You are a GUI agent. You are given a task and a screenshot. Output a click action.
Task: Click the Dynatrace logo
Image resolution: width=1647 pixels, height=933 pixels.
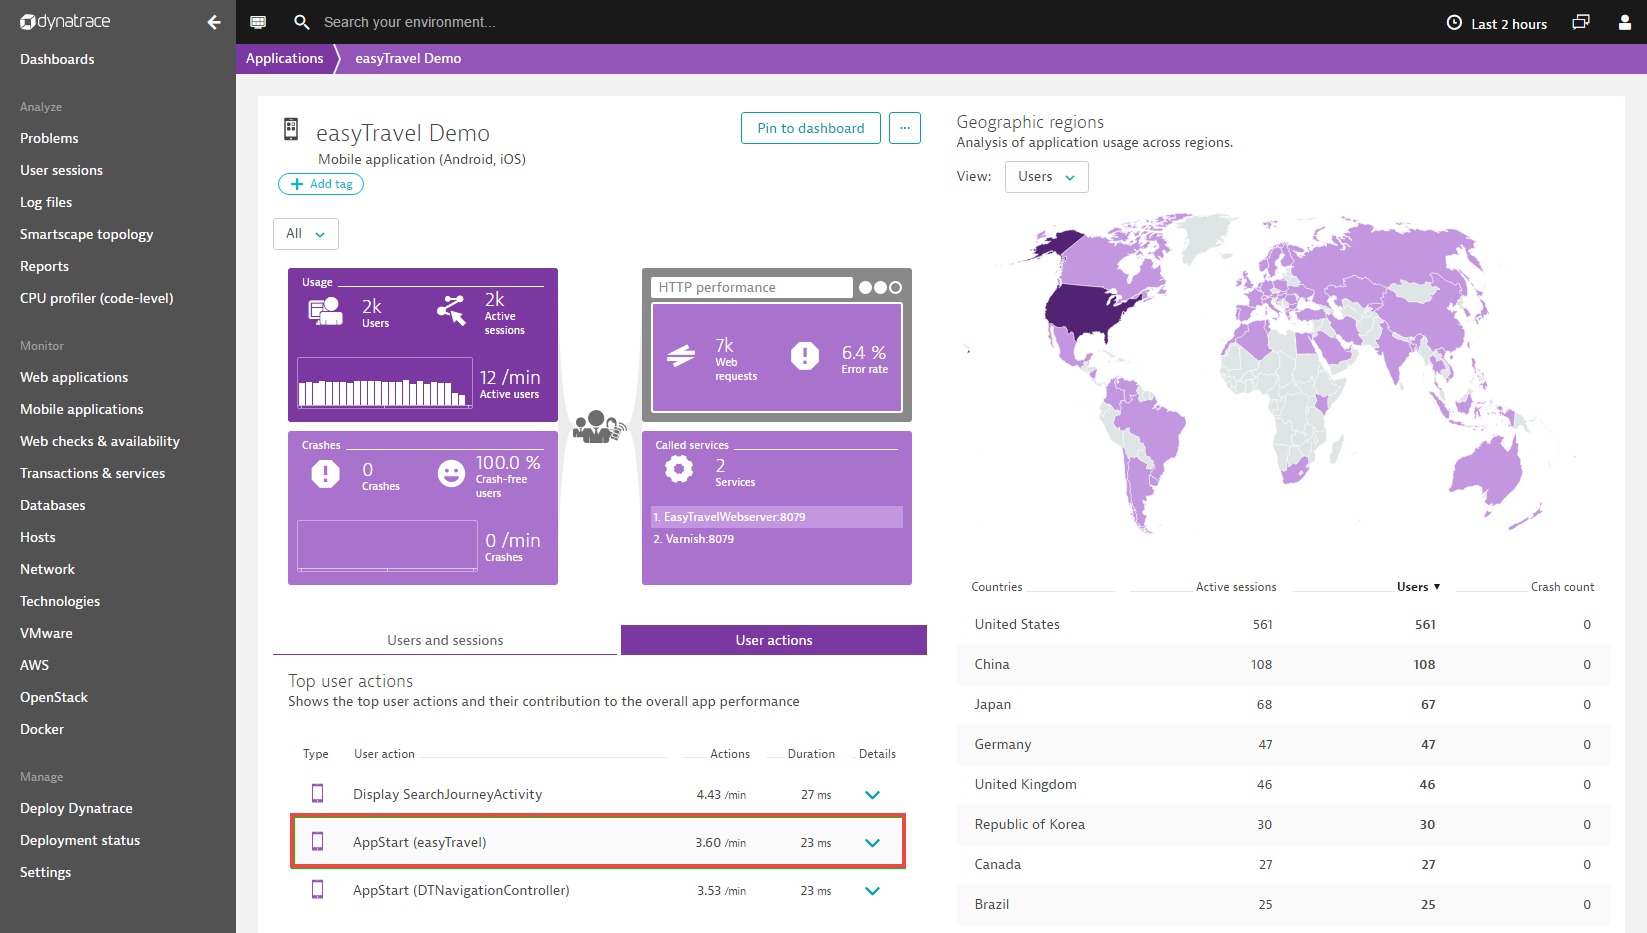pos(65,22)
